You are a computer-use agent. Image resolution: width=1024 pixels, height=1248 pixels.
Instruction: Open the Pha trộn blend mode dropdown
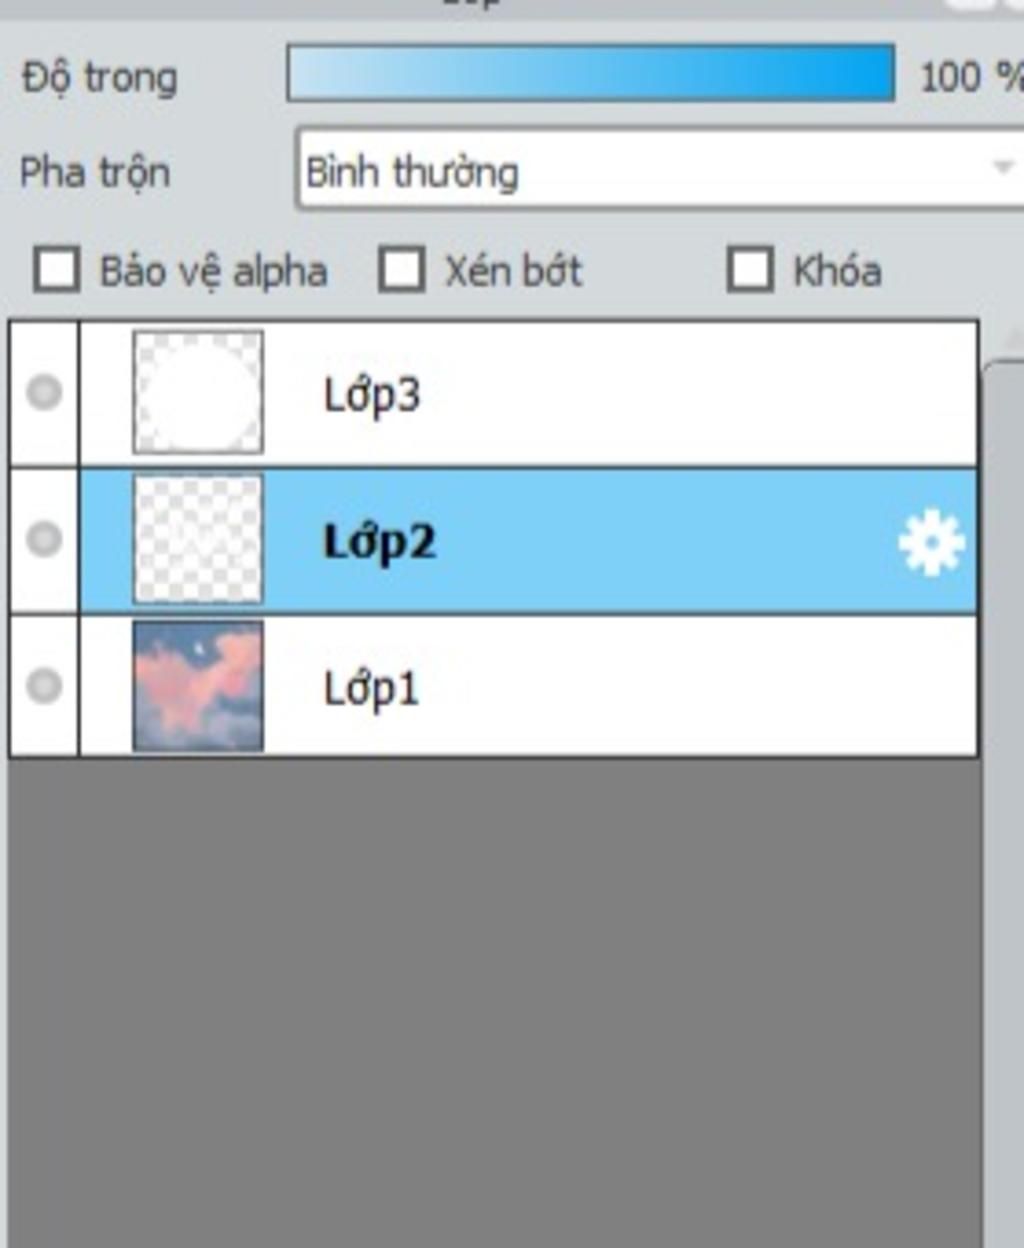660,168
